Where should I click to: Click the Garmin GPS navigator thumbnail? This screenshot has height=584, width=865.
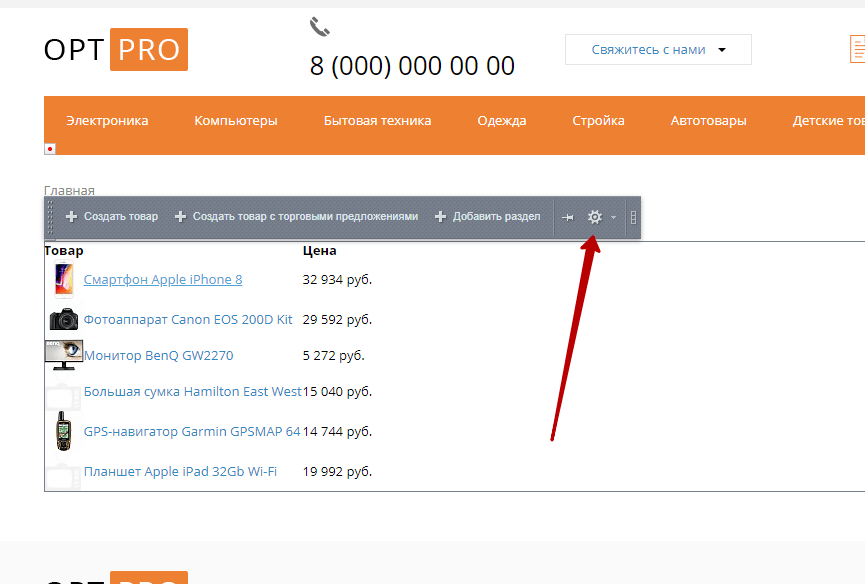coord(64,431)
